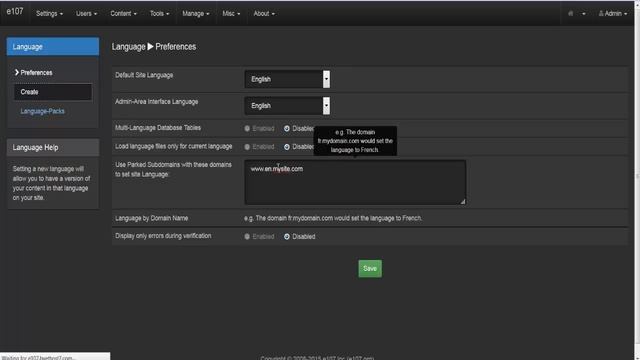
Task: Click the Language sidebar header
Action: tap(53, 47)
